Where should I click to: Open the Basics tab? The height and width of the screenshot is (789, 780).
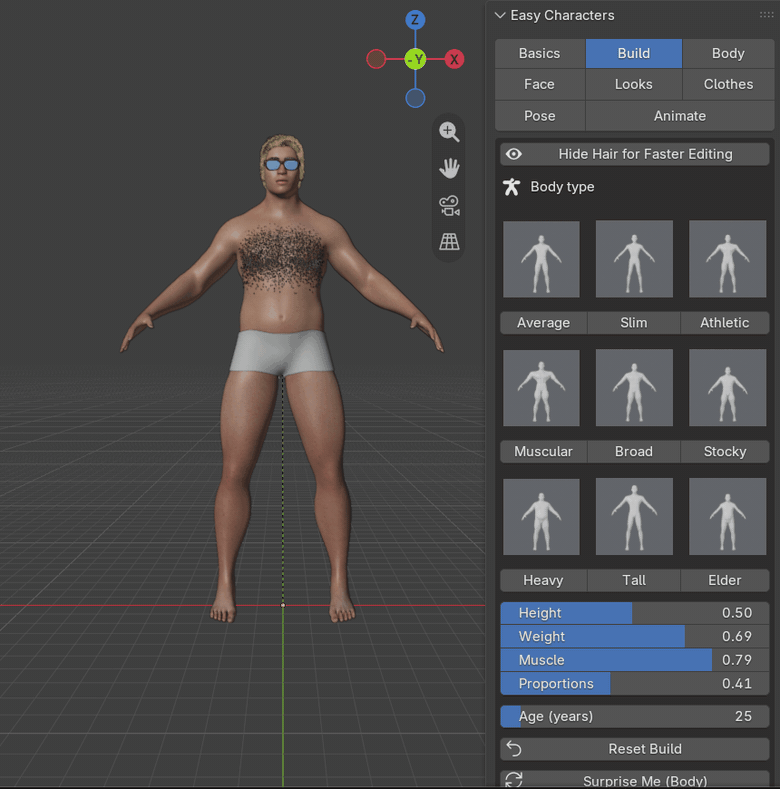pyautogui.click(x=540, y=53)
